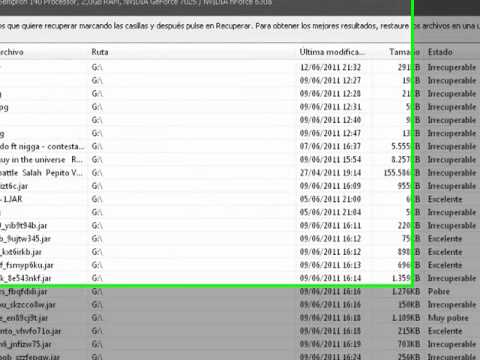Select the file ending in _fsmyp6ku.jar
The image size is (480, 360).
pos(240,265)
